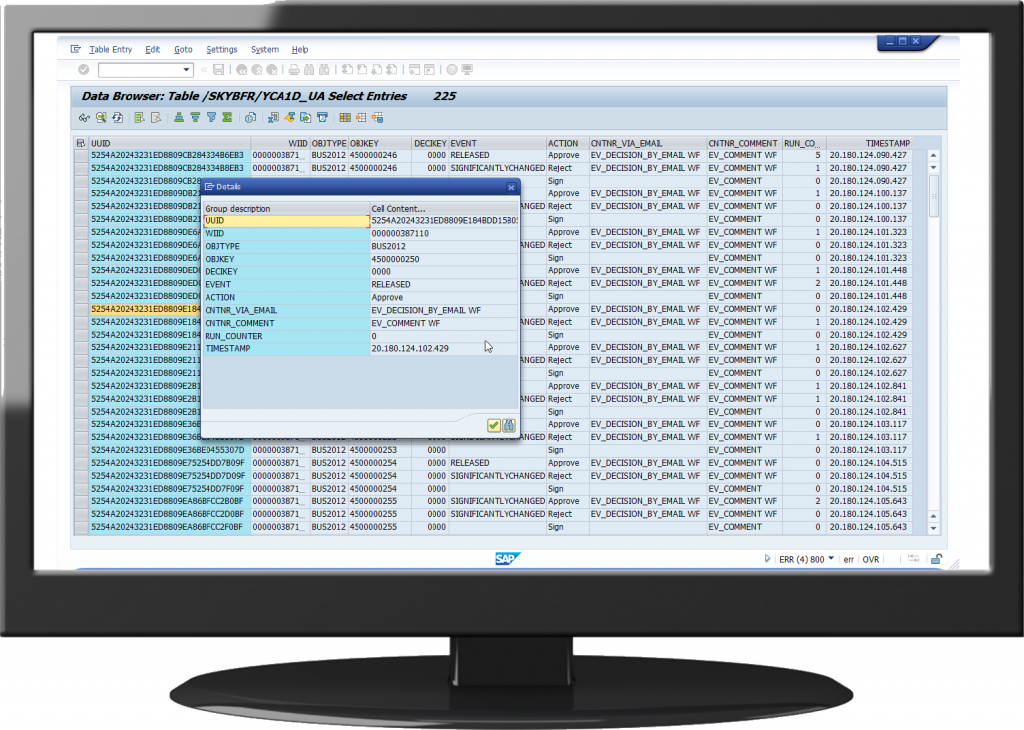Select the row marker for 4500000254 RELEASED row
Screen dimensions: 1024x730
pyautogui.click(x=82, y=463)
